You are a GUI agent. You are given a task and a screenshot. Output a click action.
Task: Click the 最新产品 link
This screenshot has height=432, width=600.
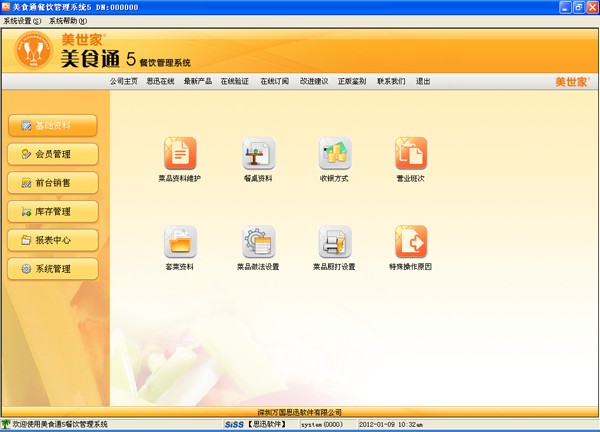pos(197,81)
